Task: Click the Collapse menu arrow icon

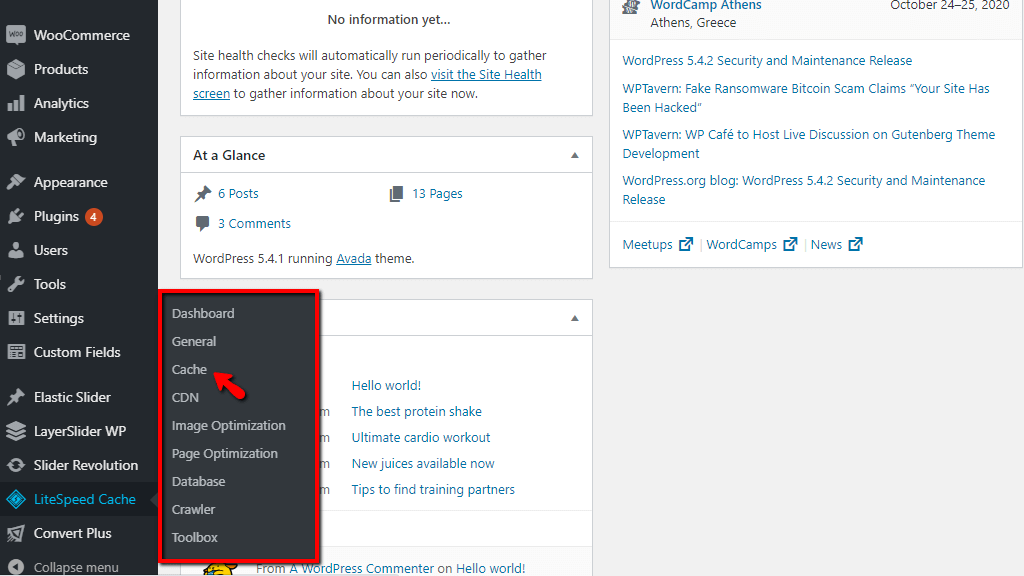Action: [16, 567]
